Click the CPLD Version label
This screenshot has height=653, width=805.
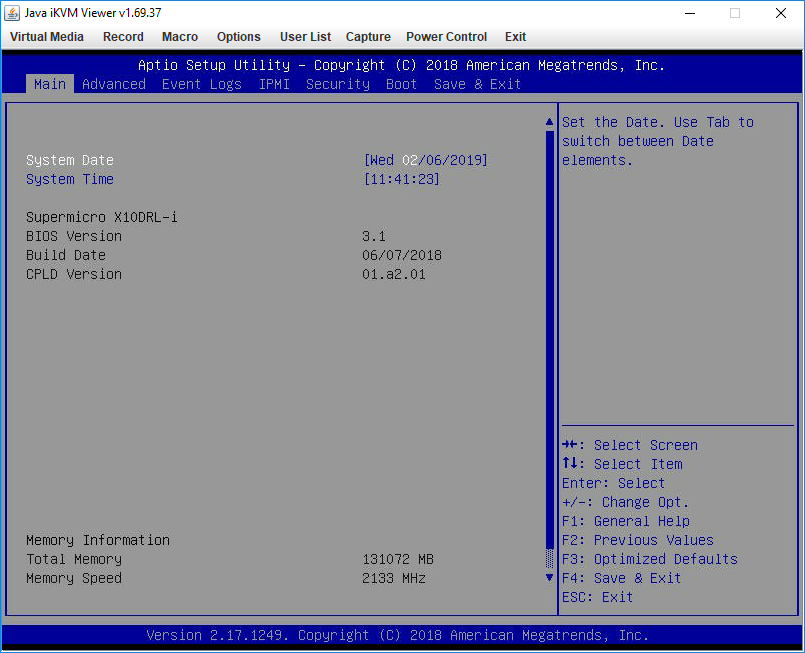pyautogui.click(x=74, y=274)
